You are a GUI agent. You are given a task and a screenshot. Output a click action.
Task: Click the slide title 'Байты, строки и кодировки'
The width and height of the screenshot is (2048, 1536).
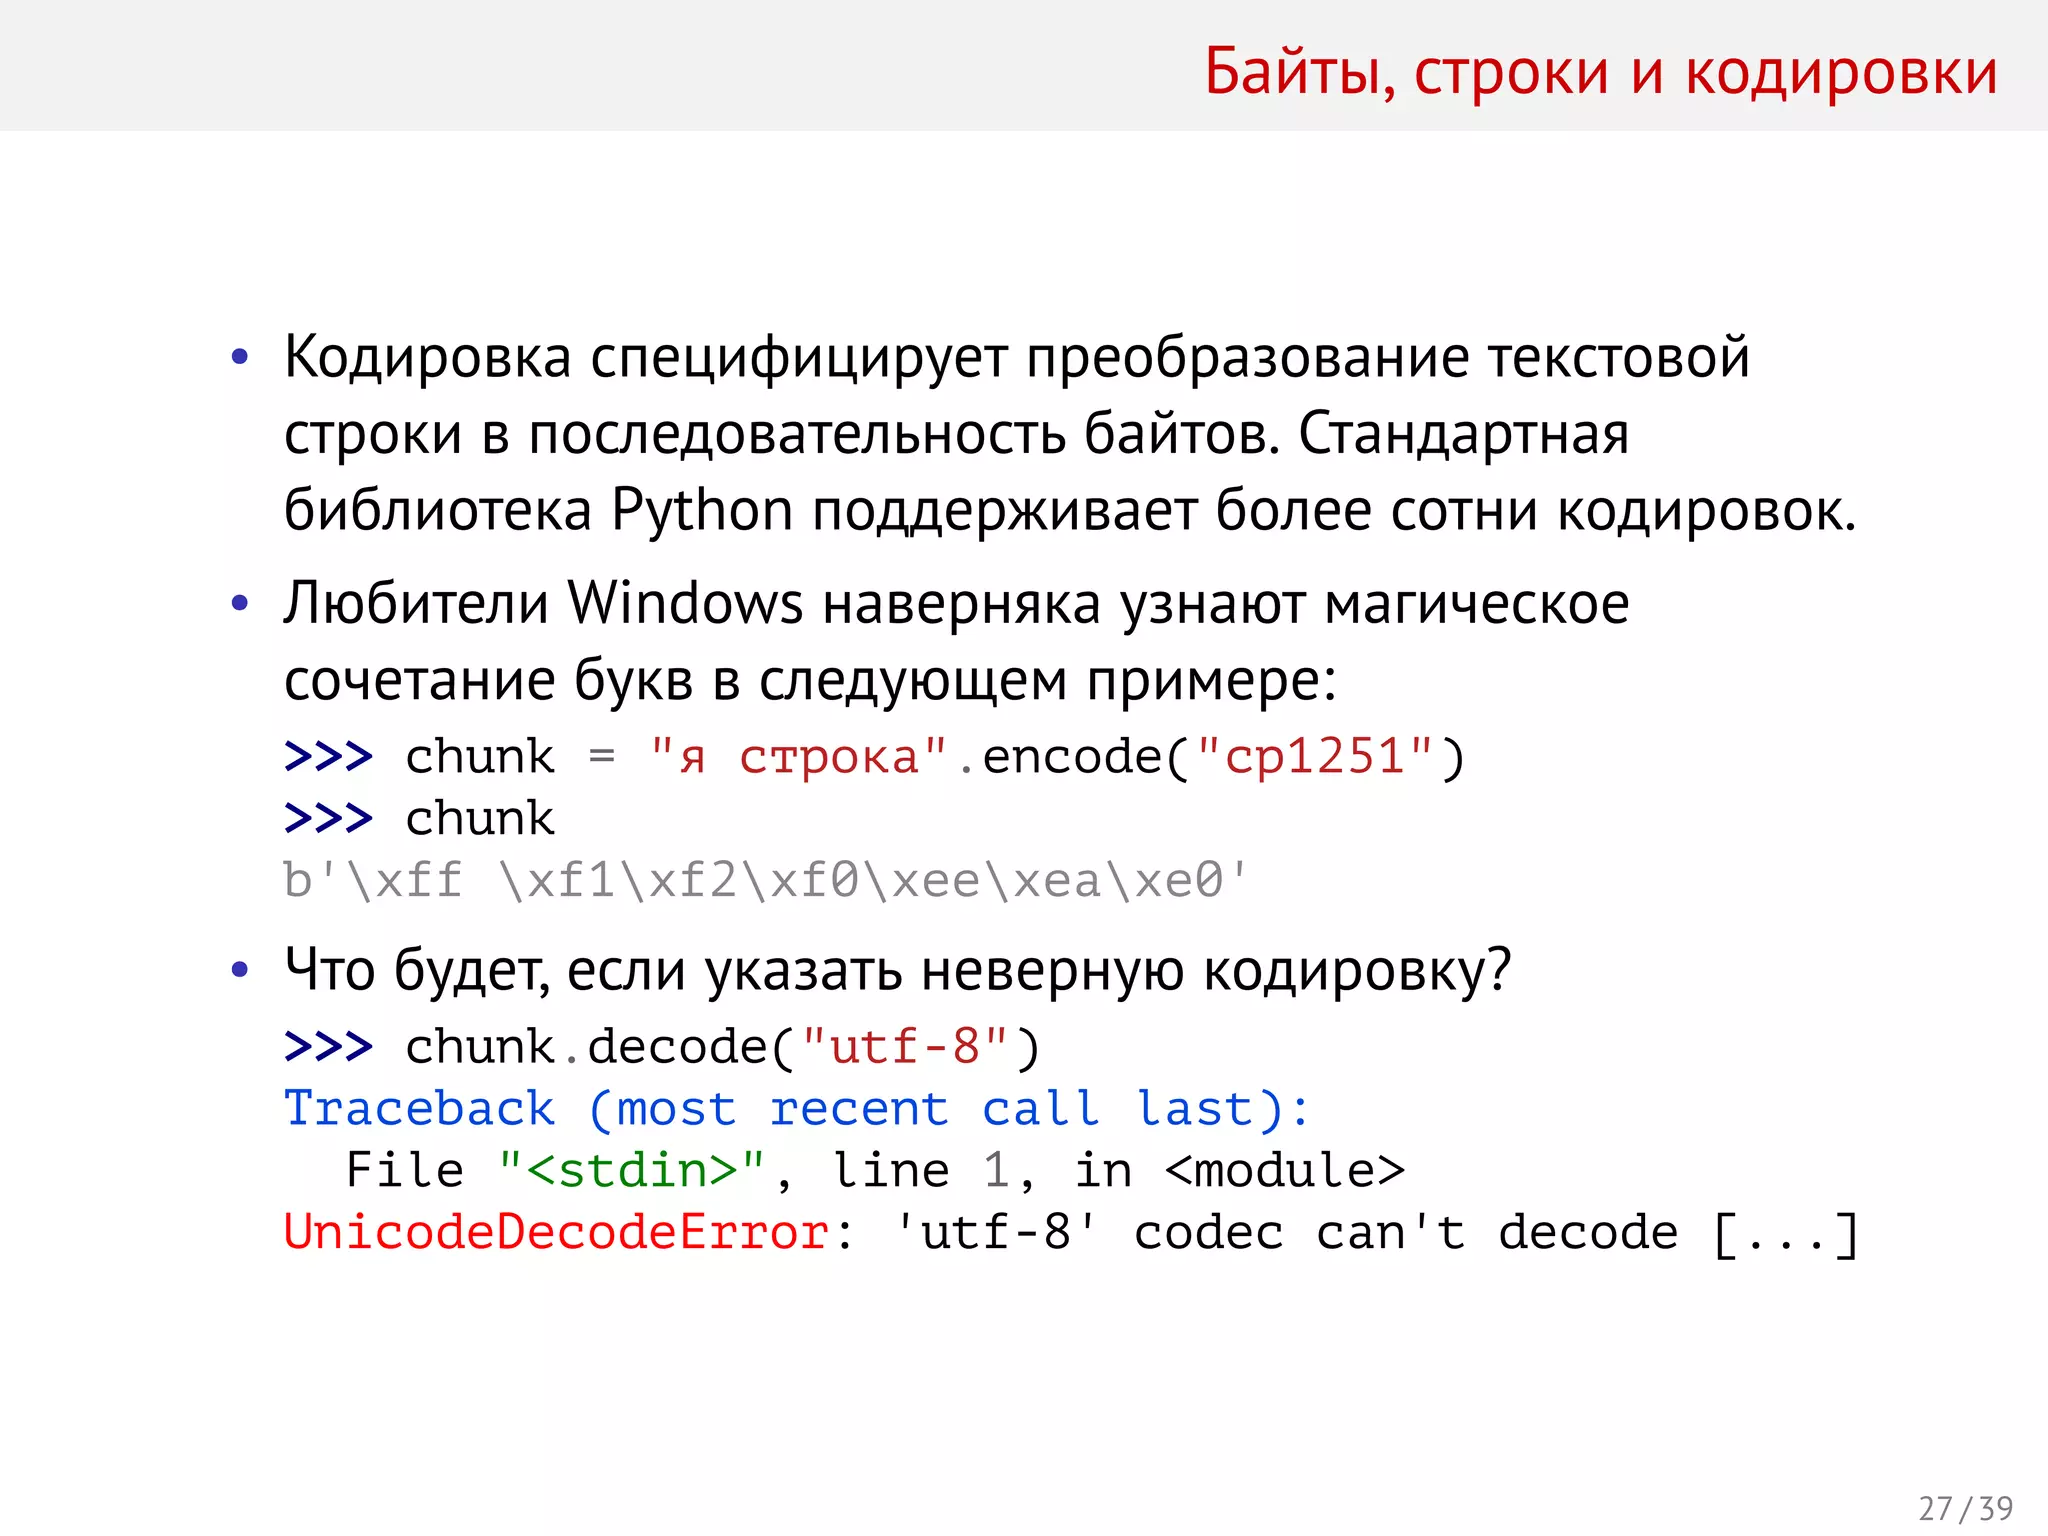click(1601, 73)
